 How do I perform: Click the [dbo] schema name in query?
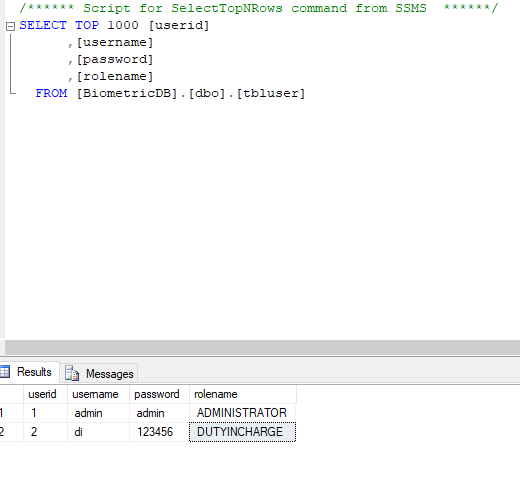pos(207,93)
